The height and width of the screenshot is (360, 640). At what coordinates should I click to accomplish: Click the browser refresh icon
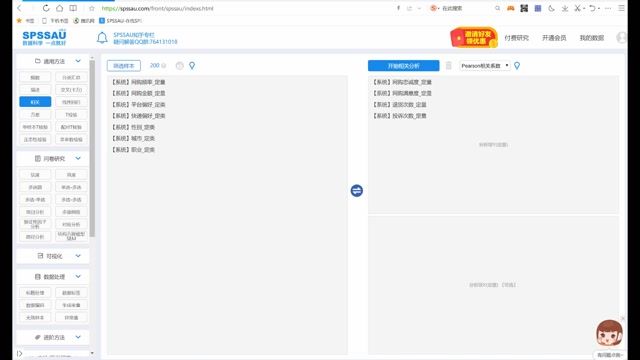46,8
